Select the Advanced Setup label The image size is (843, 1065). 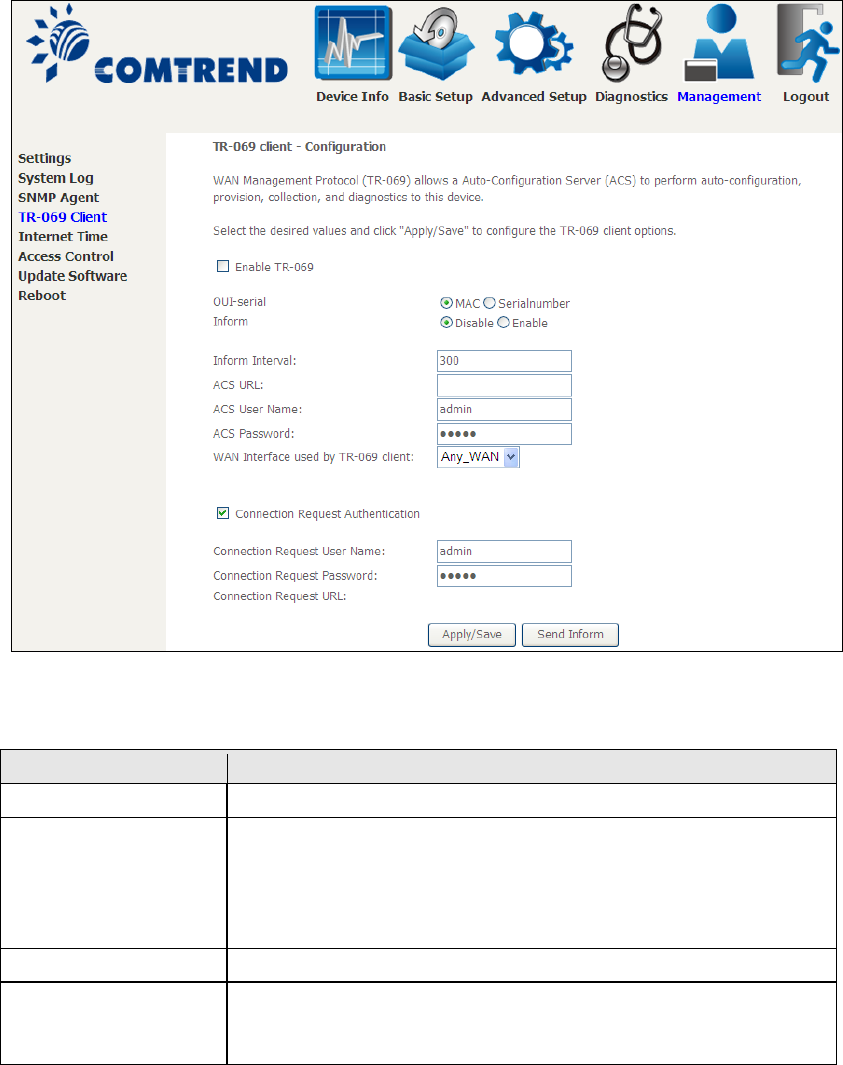[534, 96]
